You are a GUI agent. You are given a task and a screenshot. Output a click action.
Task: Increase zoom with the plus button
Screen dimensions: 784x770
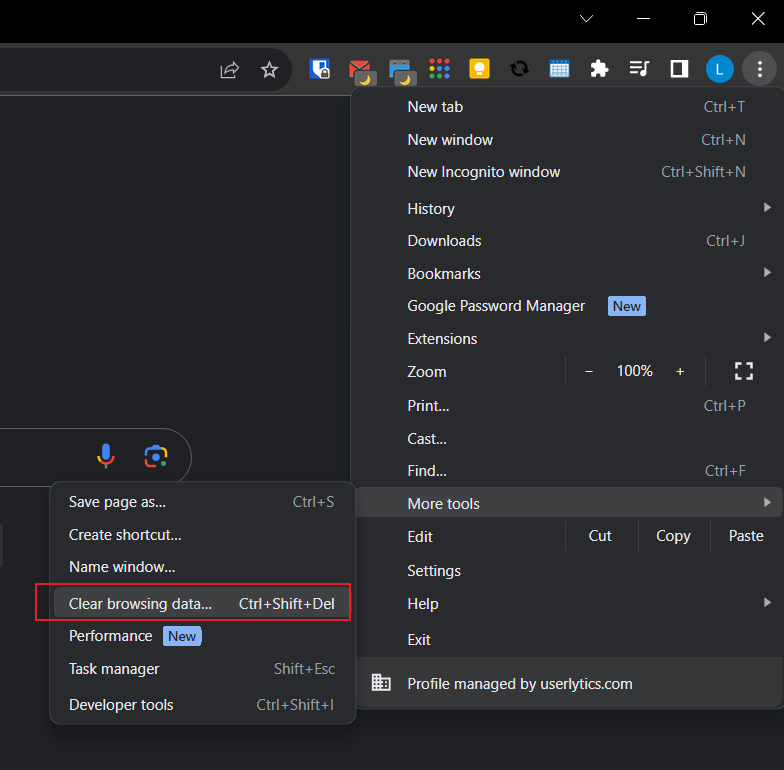coord(680,371)
